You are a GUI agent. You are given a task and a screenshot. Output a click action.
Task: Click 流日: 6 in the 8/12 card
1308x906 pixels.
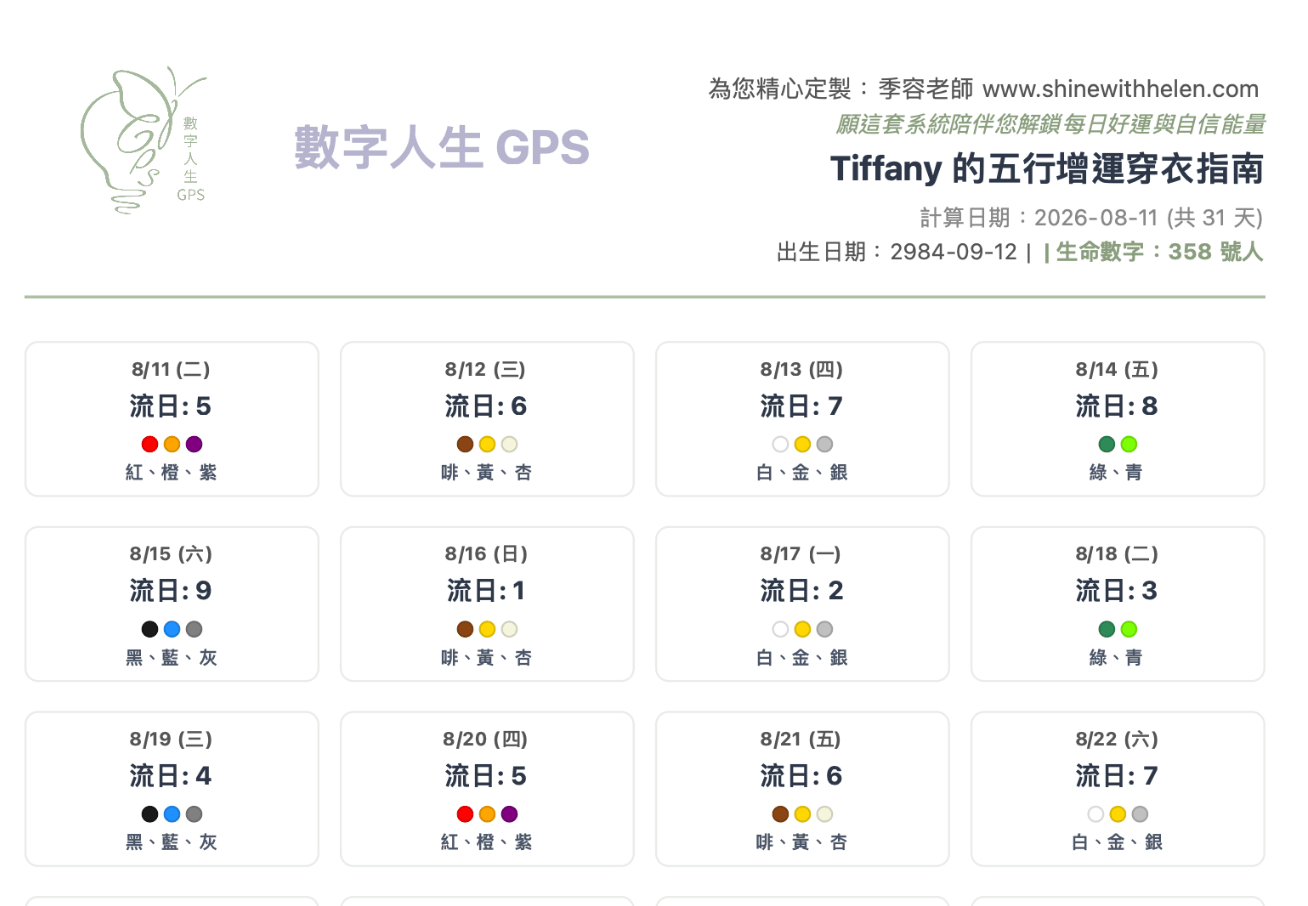[x=486, y=406]
